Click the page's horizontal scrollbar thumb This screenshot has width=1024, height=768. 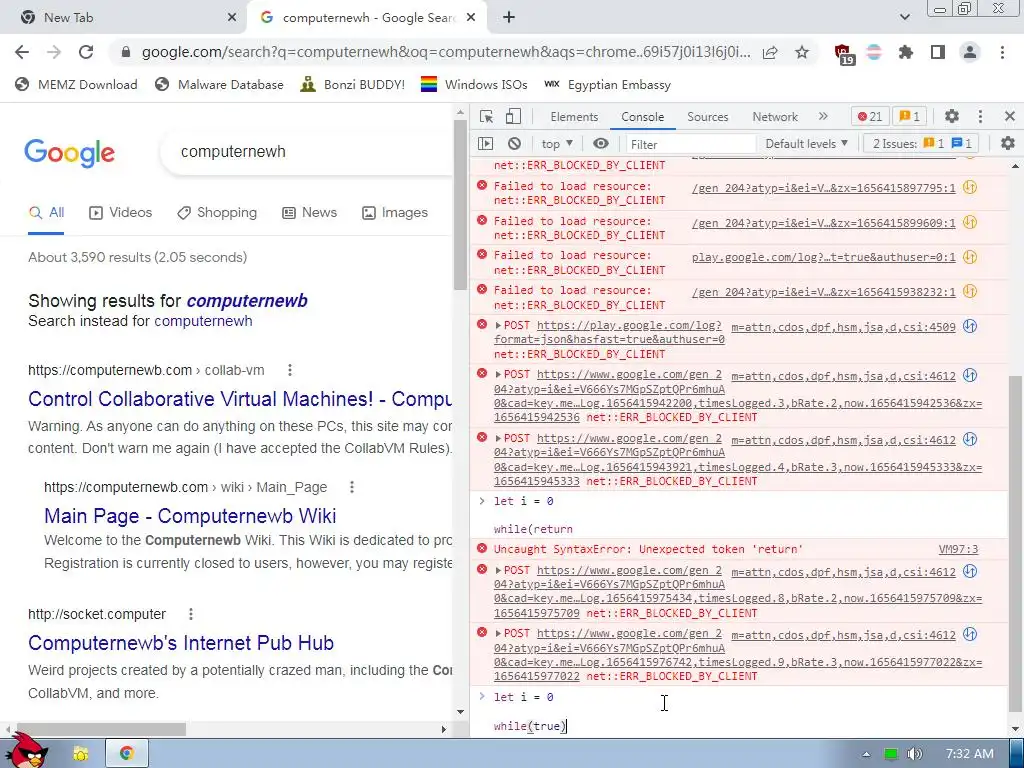point(99,729)
